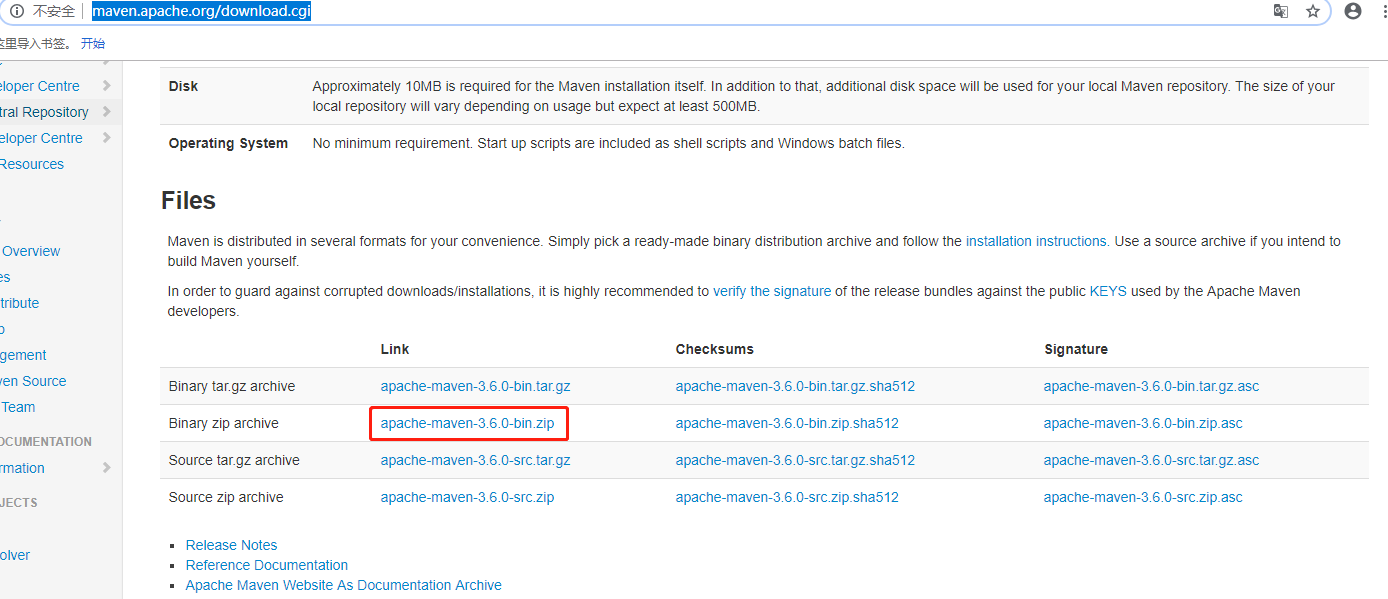Open the translate page icon

point(1280,11)
